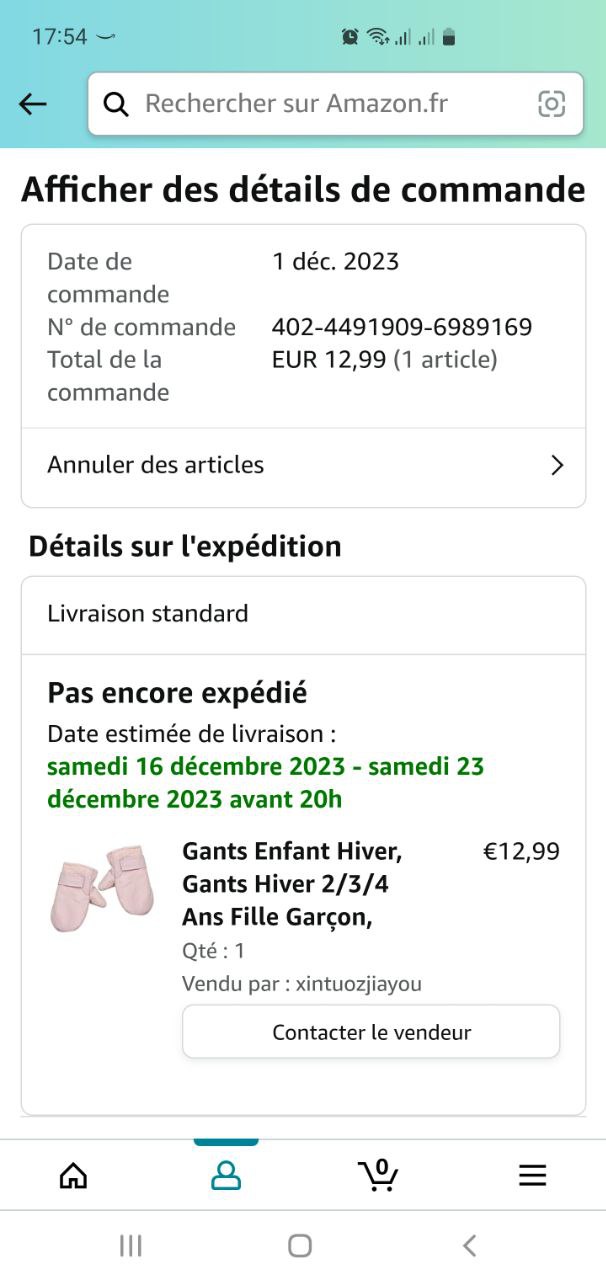Open Gants Enfant Hiver product link

292,884
